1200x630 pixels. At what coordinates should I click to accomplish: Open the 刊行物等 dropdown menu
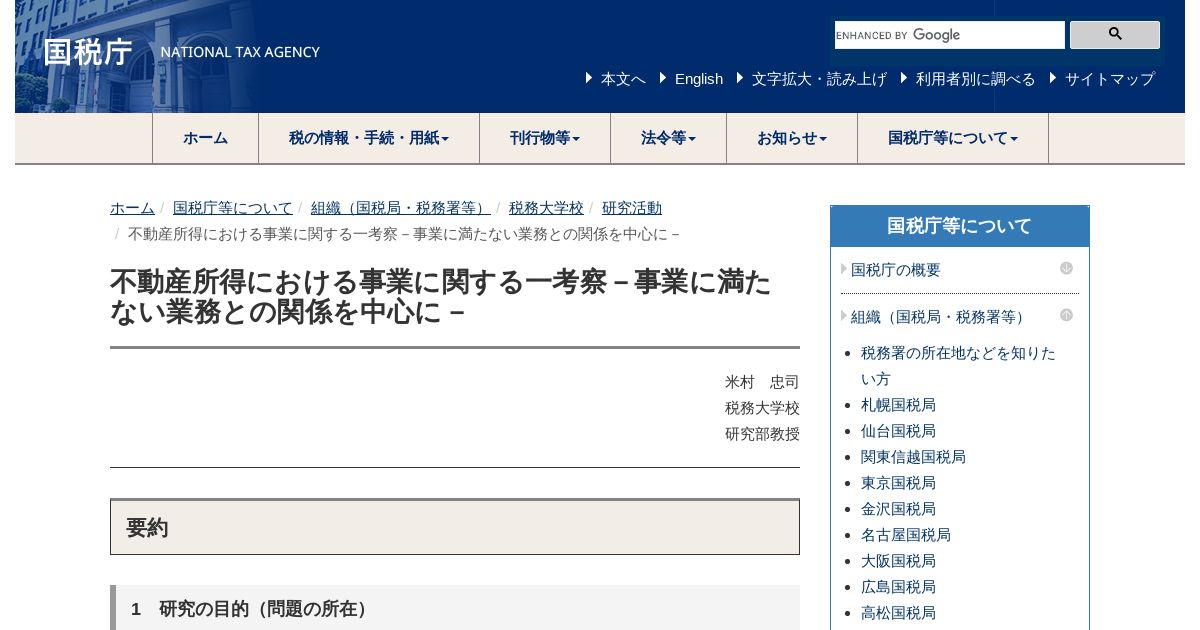pos(545,138)
